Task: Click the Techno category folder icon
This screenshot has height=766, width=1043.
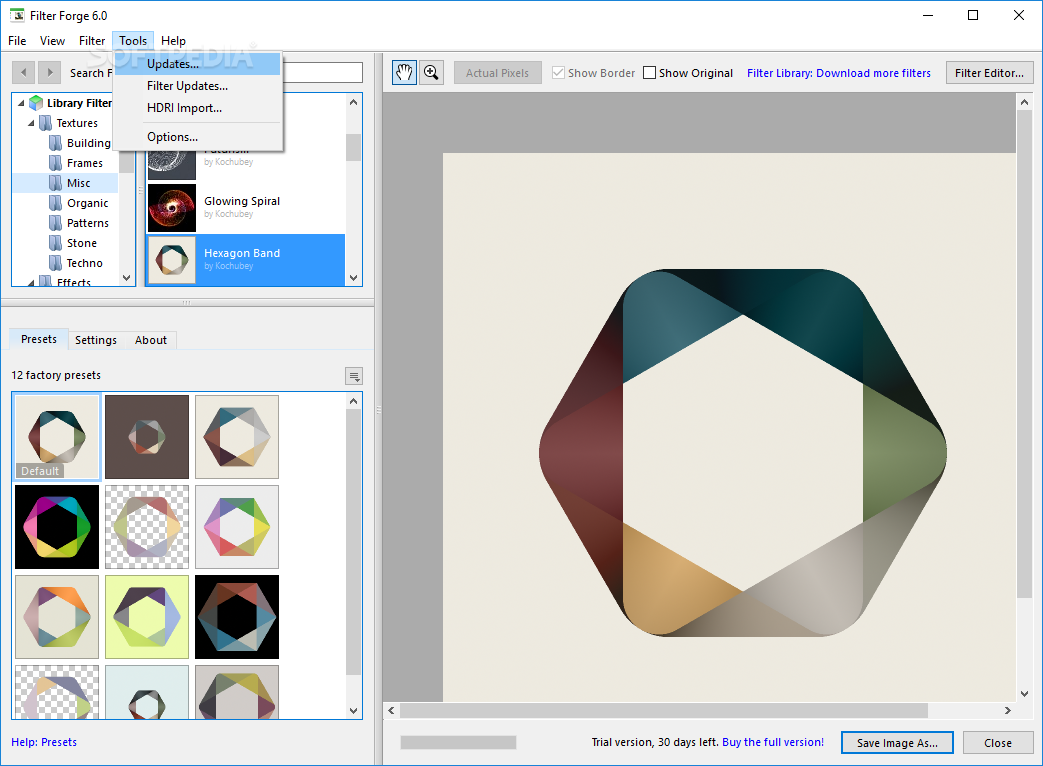Action: [x=57, y=263]
